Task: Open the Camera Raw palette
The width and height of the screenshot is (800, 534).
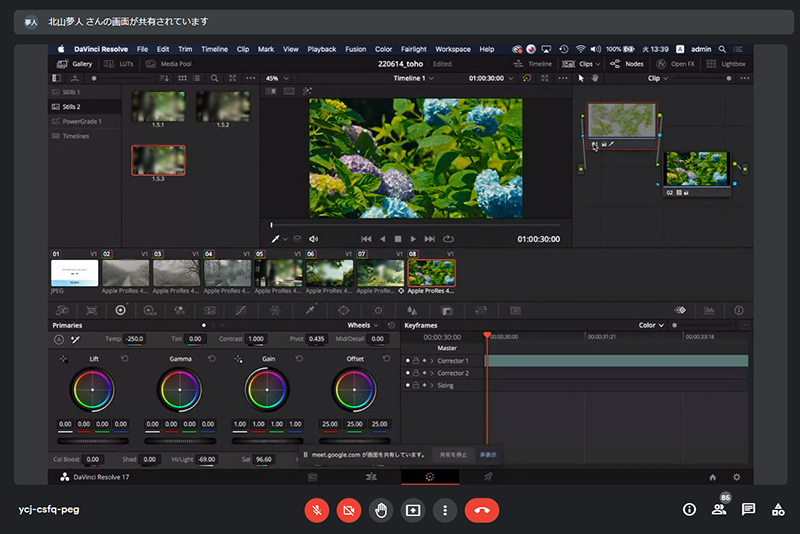Action: coord(62,310)
